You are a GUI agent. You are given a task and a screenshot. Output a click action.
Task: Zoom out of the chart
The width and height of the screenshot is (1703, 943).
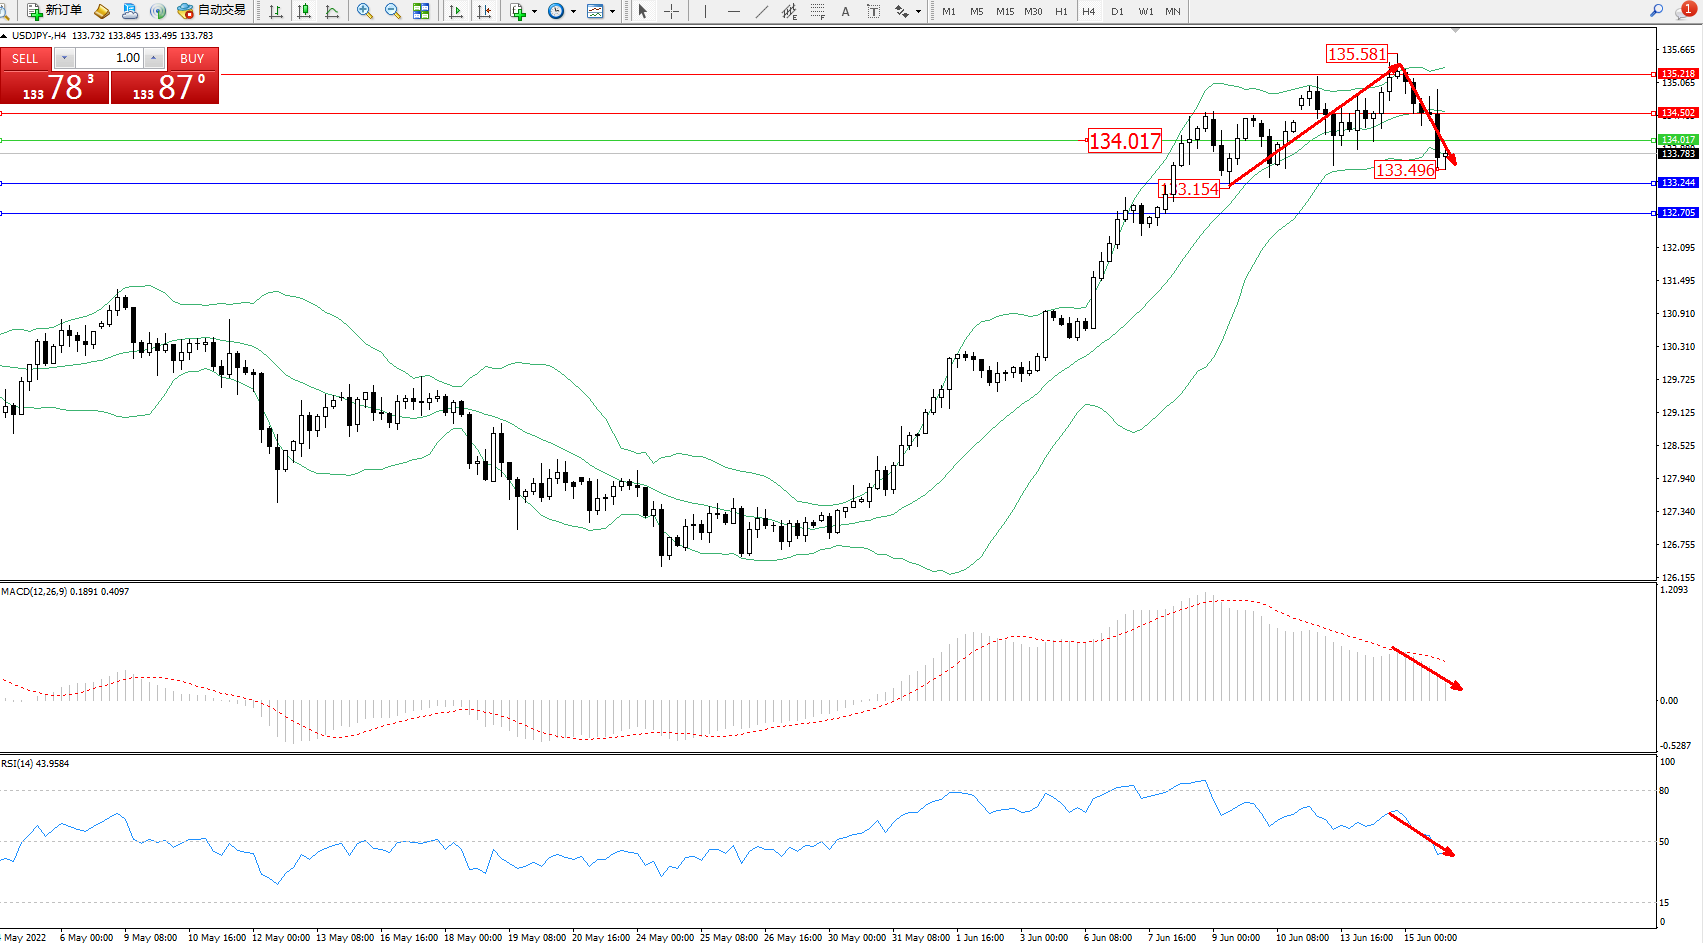pyautogui.click(x=393, y=11)
